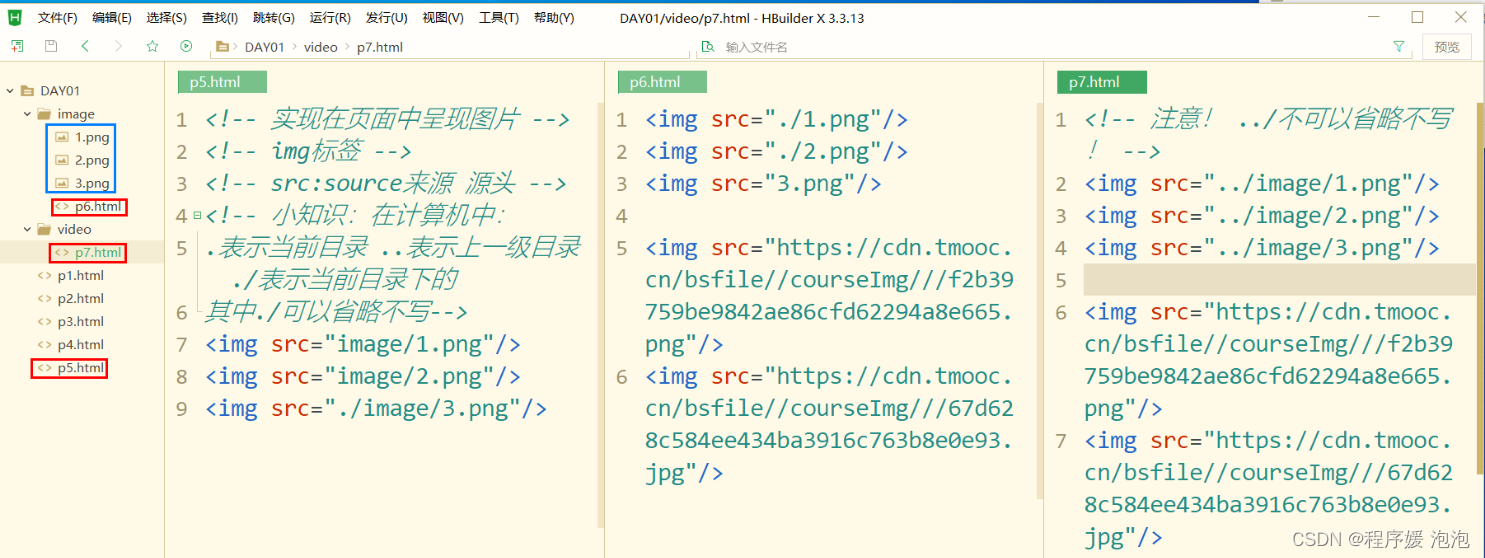Switch to the p6.html editor tab
Viewport: 1485px width, 558px height.
(662, 83)
